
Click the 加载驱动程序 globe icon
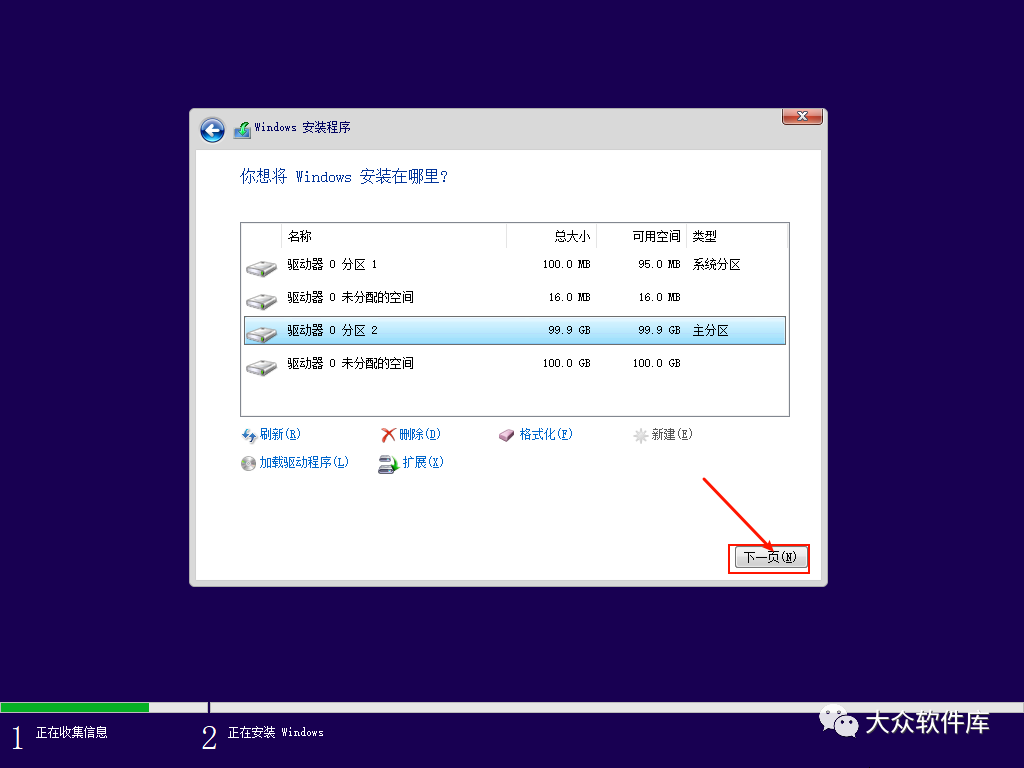click(248, 463)
